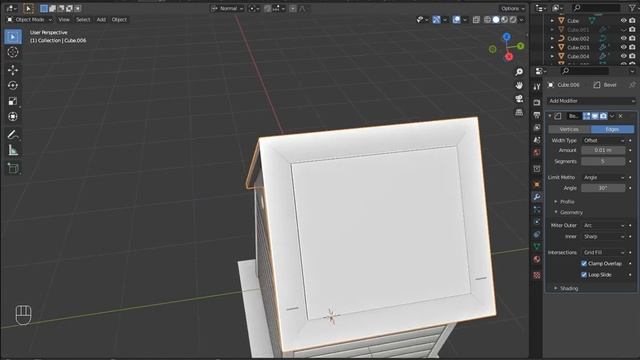Open the Output properties tab

click(537, 115)
